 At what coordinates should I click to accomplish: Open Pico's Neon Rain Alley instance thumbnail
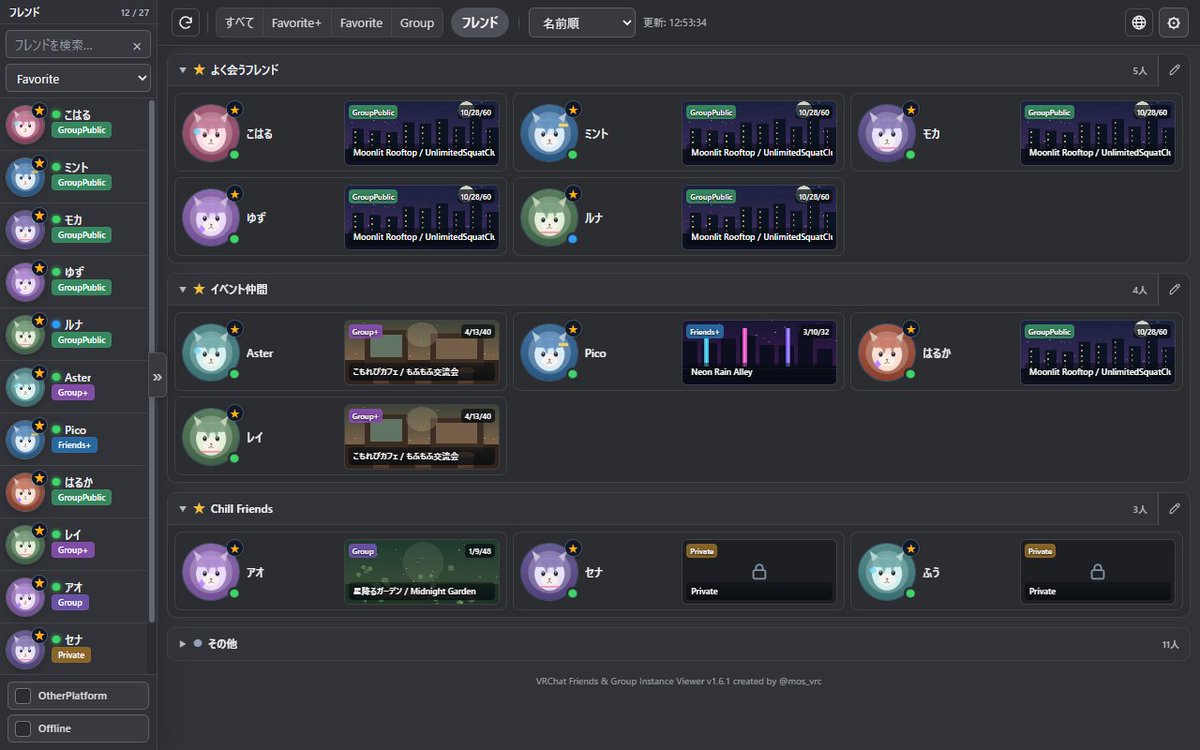(x=759, y=352)
